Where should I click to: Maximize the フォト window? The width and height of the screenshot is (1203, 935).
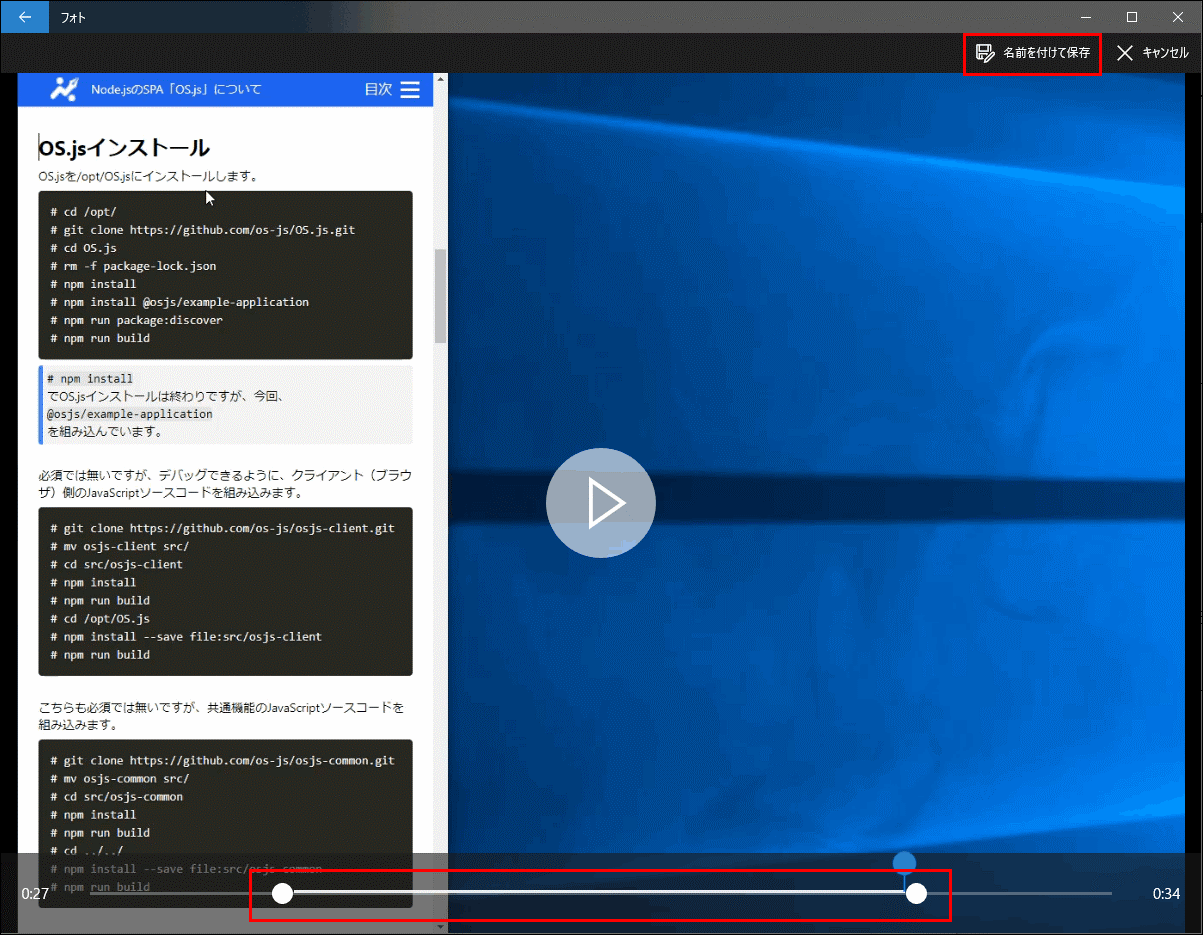[1132, 17]
